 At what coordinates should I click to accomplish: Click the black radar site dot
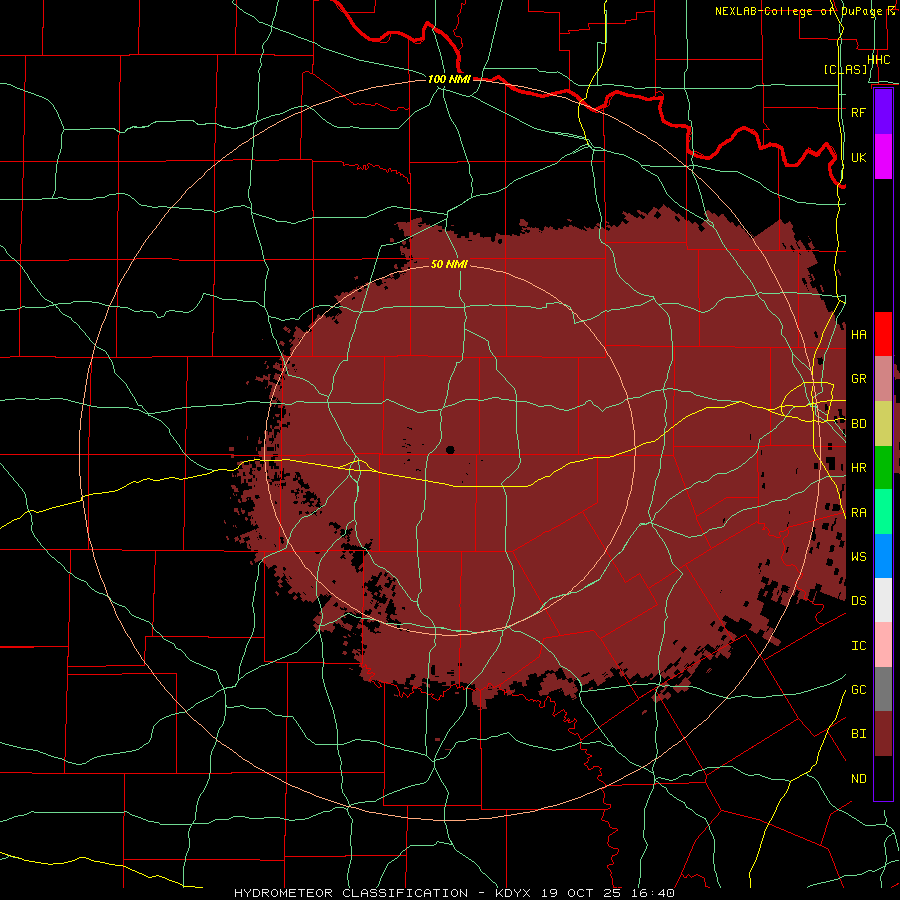tap(450, 449)
